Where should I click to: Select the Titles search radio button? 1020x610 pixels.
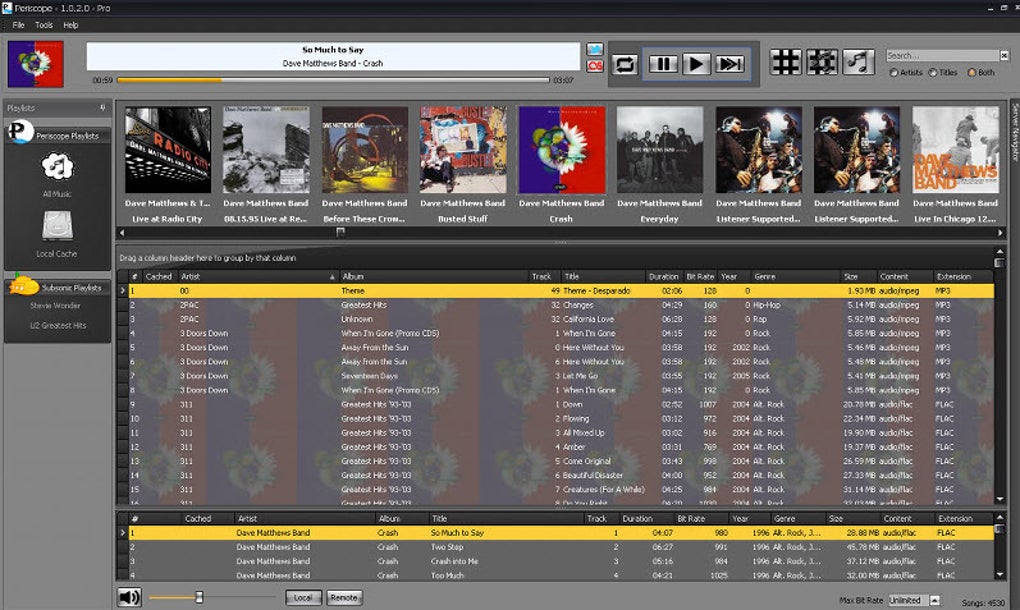933,73
